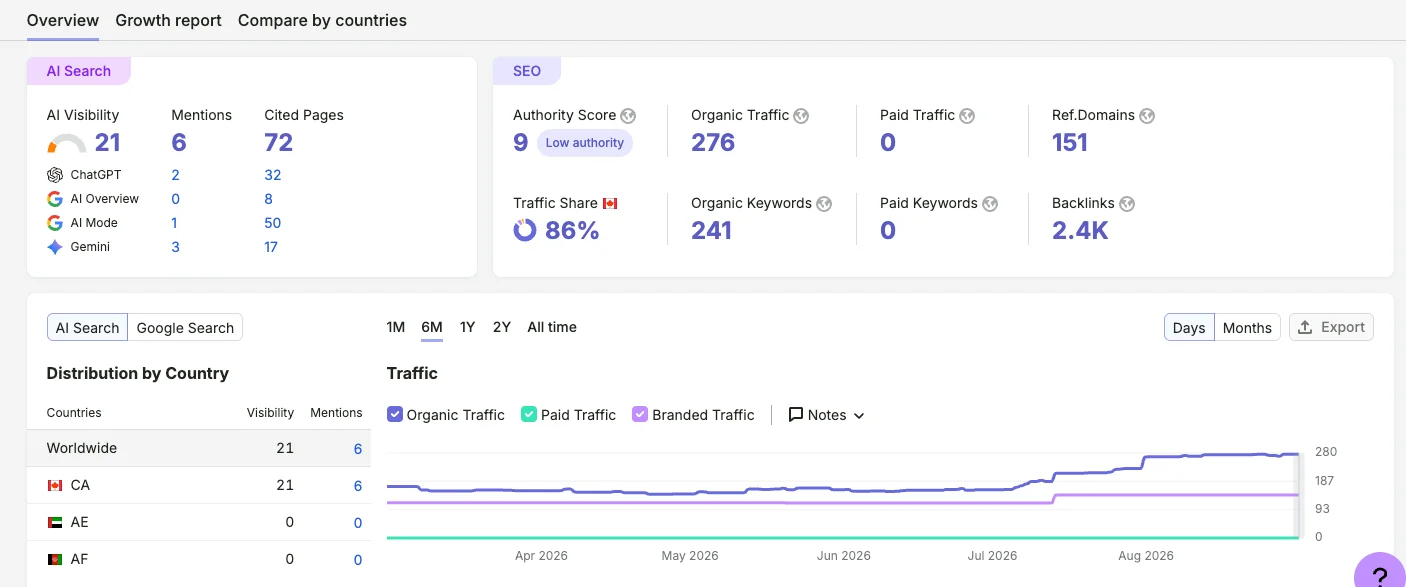Open ChatGPT cited pages count 32

click(273, 175)
